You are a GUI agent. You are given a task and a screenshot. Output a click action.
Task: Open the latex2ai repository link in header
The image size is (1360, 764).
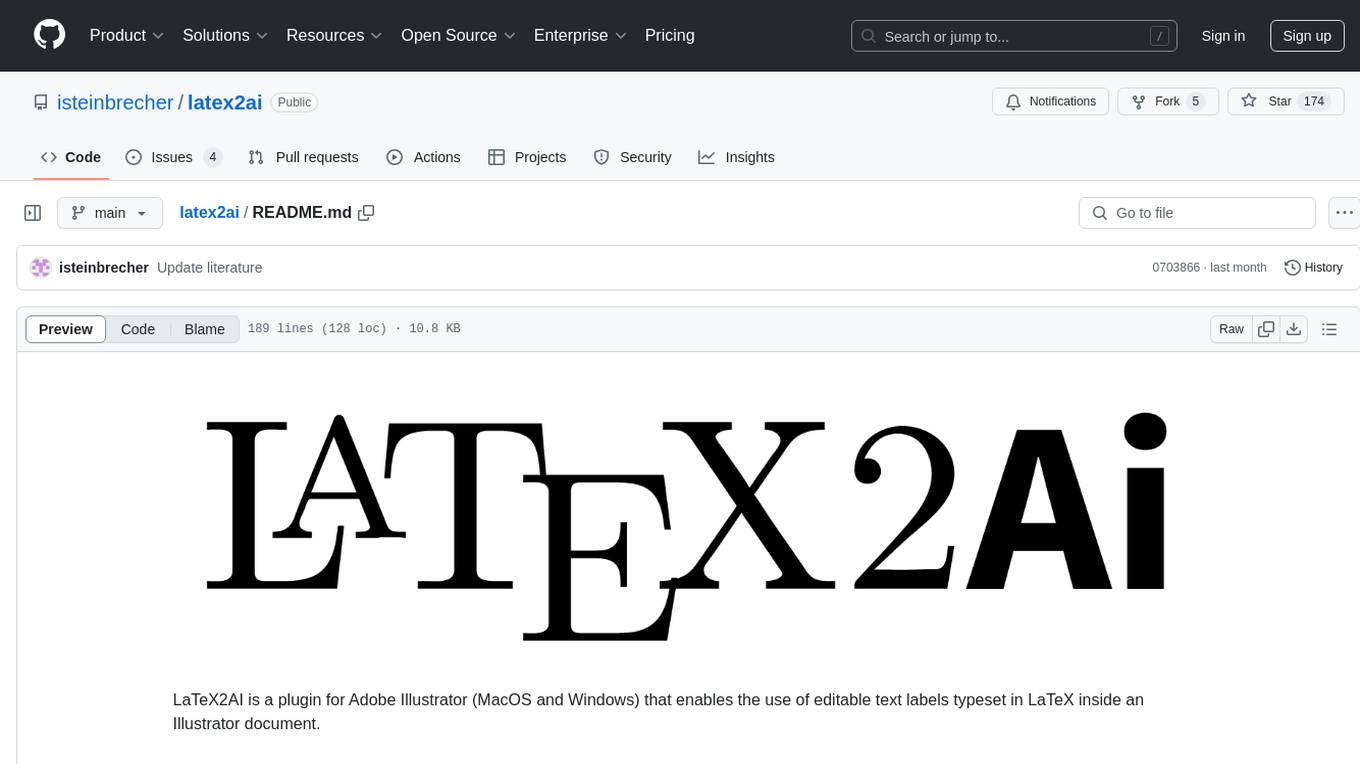point(225,102)
